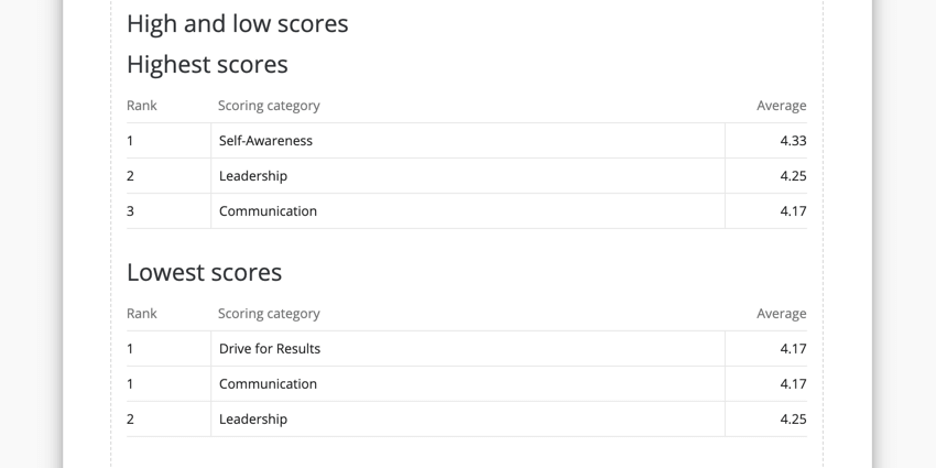Click the 4.33 average for Self-Awareness
The image size is (936, 468).
point(793,141)
